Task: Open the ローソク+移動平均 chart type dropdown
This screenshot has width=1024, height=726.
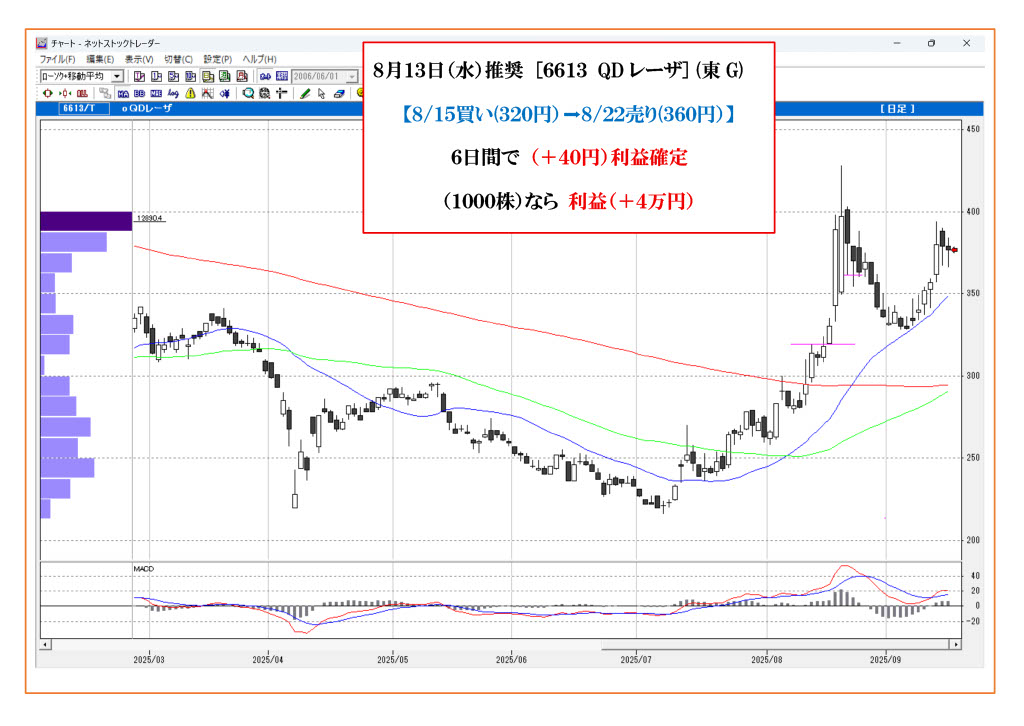Action: (117, 76)
